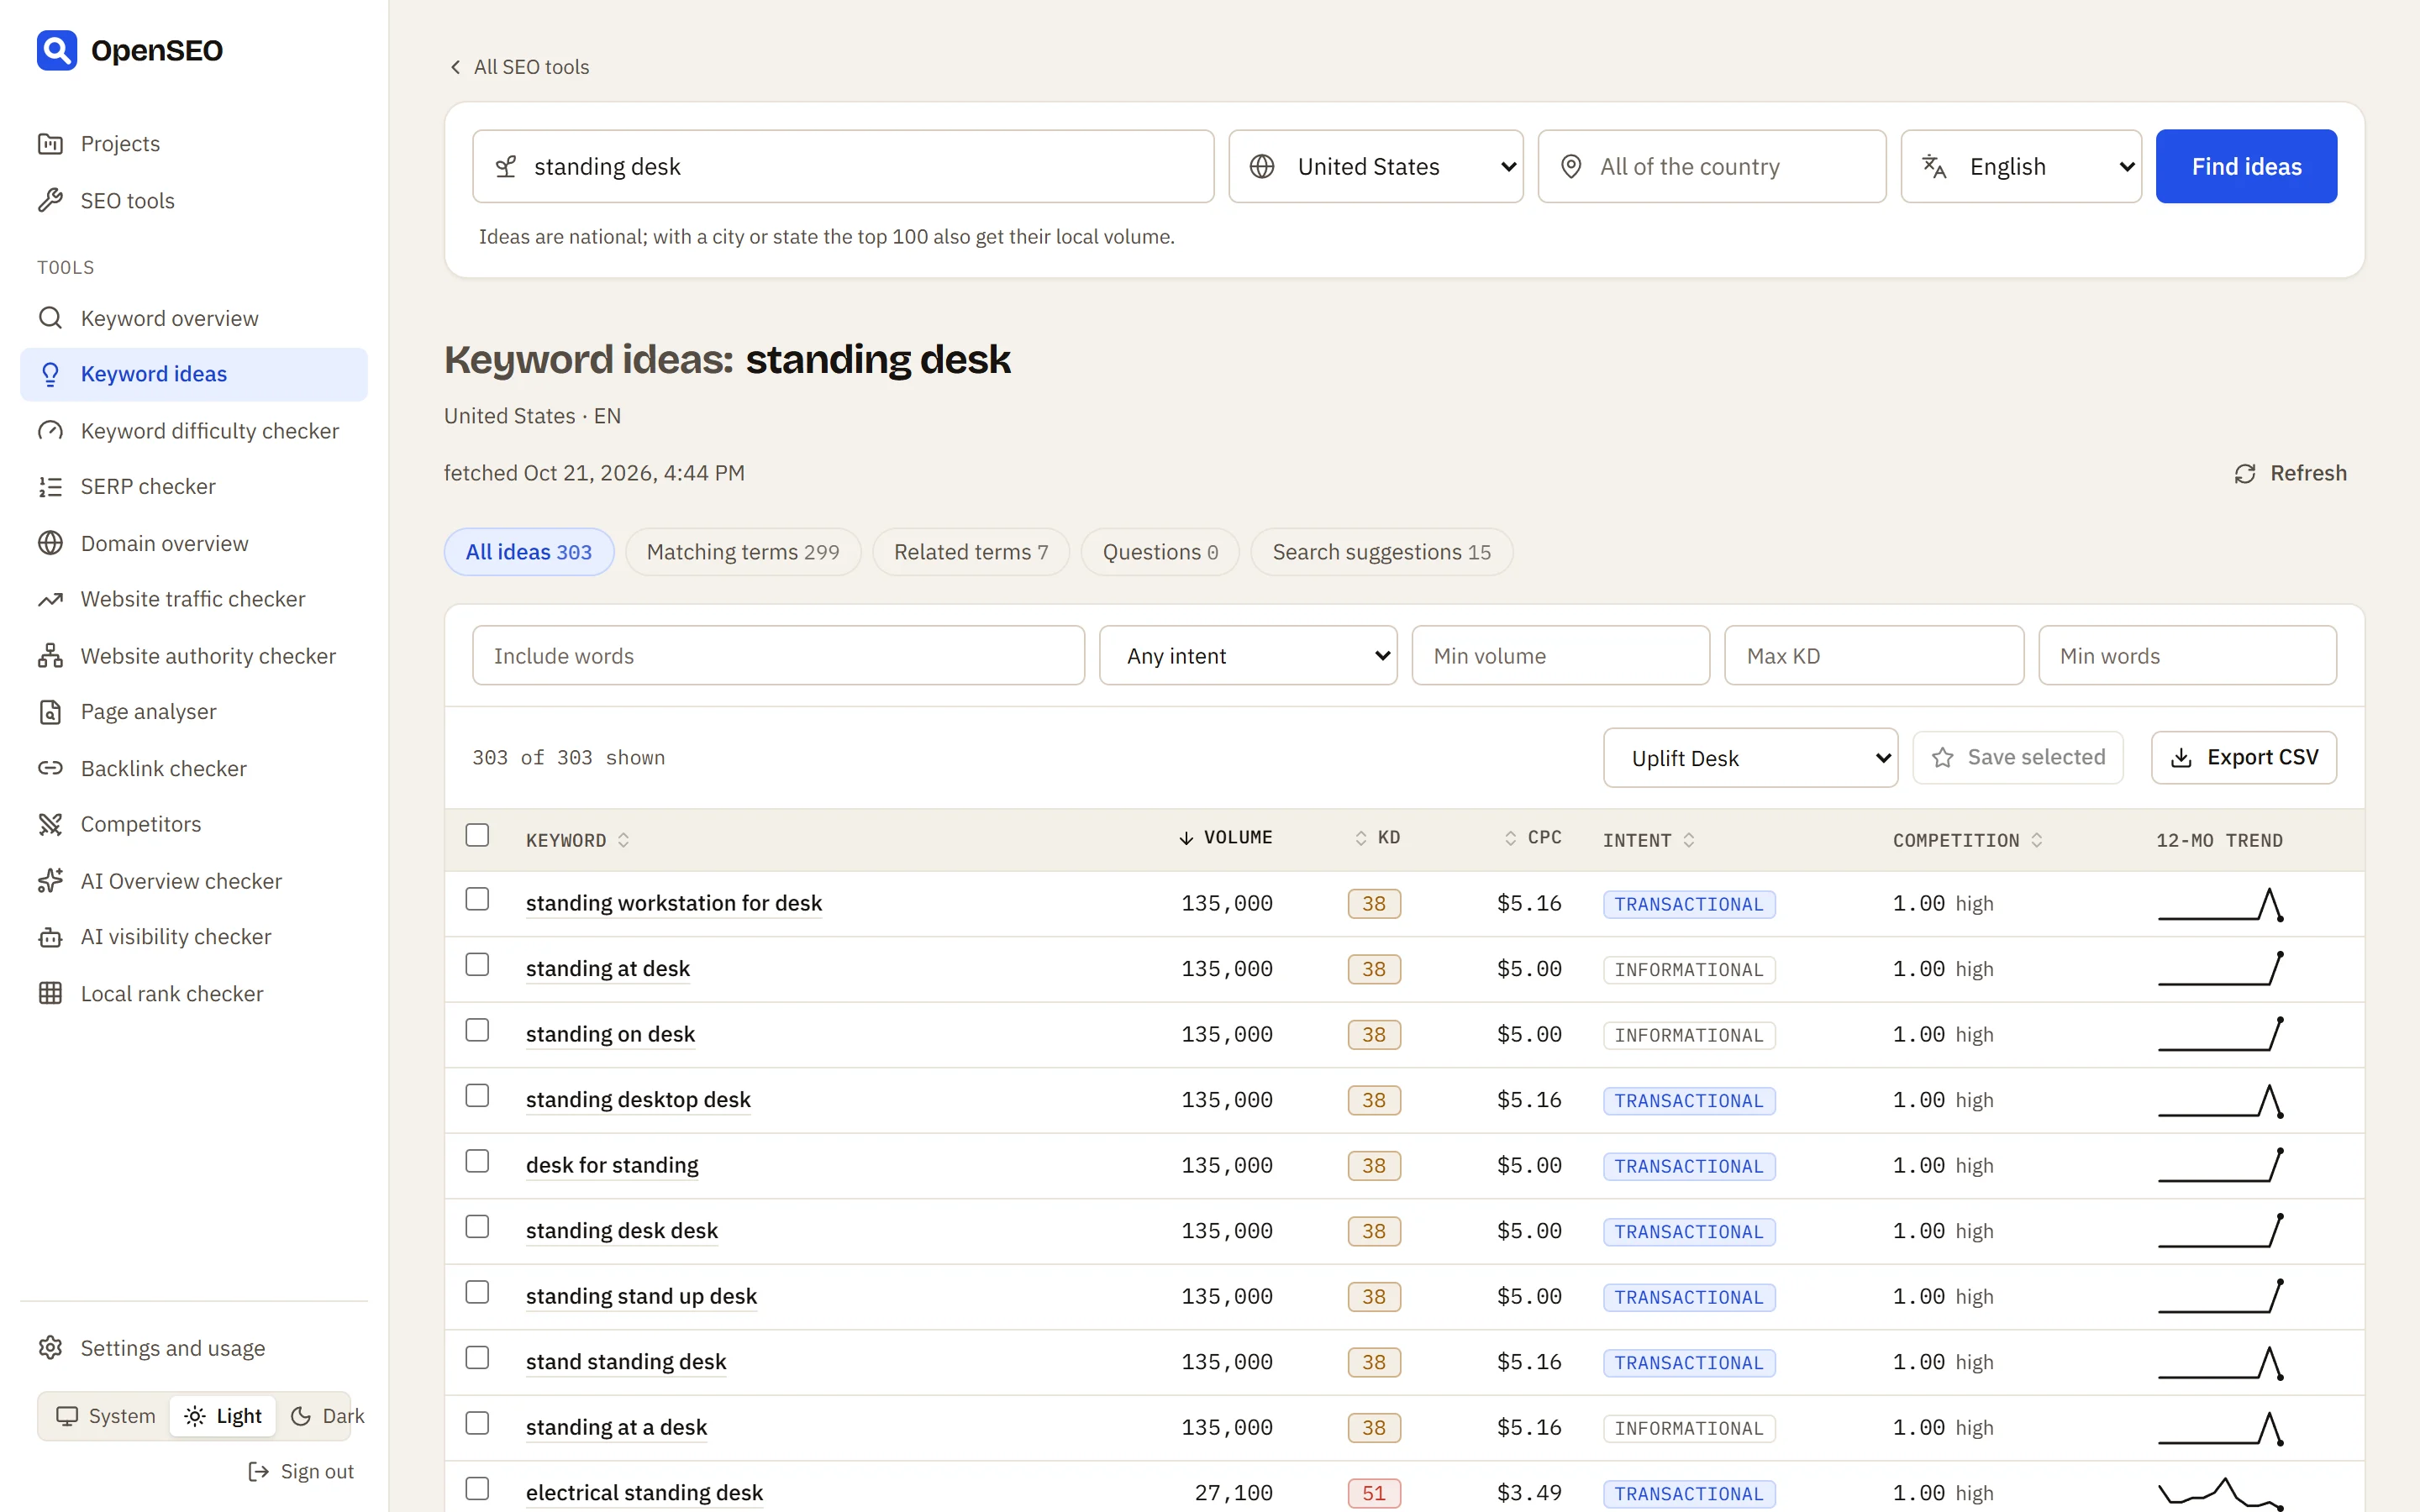Open Local rank checker grid icon
Screen dimensions: 2420x1512
[x=50, y=993]
